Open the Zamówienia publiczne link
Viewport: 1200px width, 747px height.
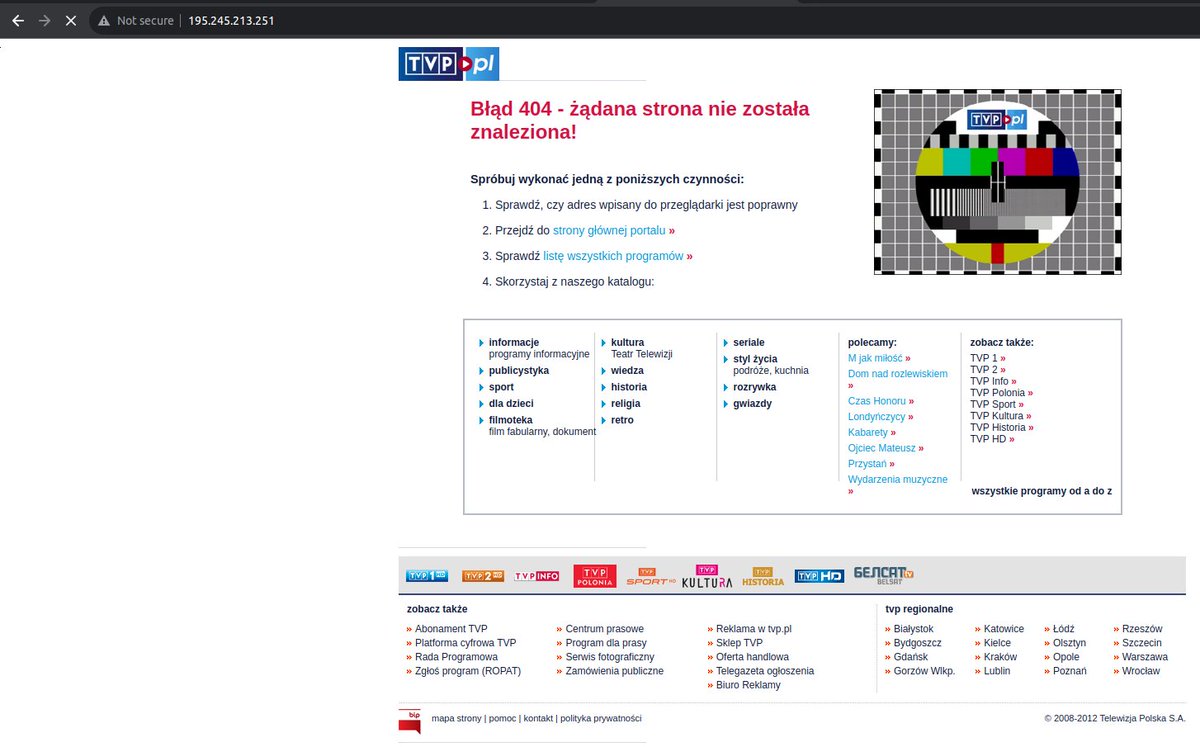pyautogui.click(x=615, y=671)
